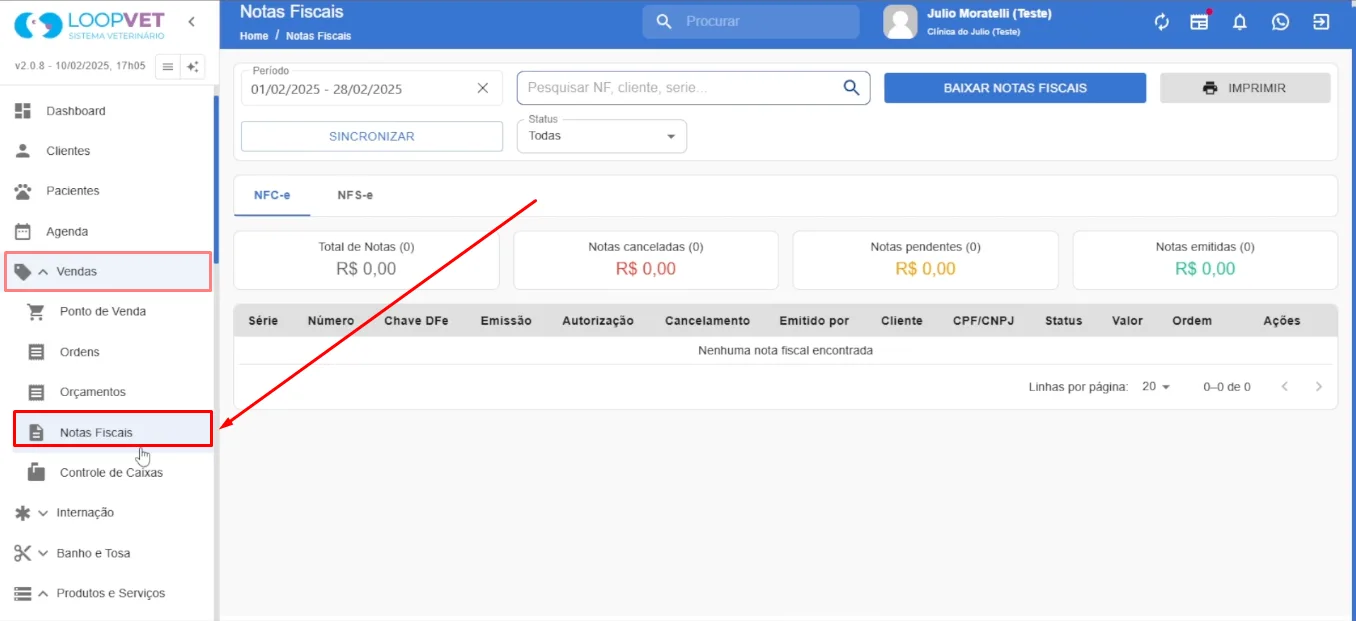The height and width of the screenshot is (621, 1356).
Task: Collapse the Vendas menu group
Action: [x=108, y=271]
